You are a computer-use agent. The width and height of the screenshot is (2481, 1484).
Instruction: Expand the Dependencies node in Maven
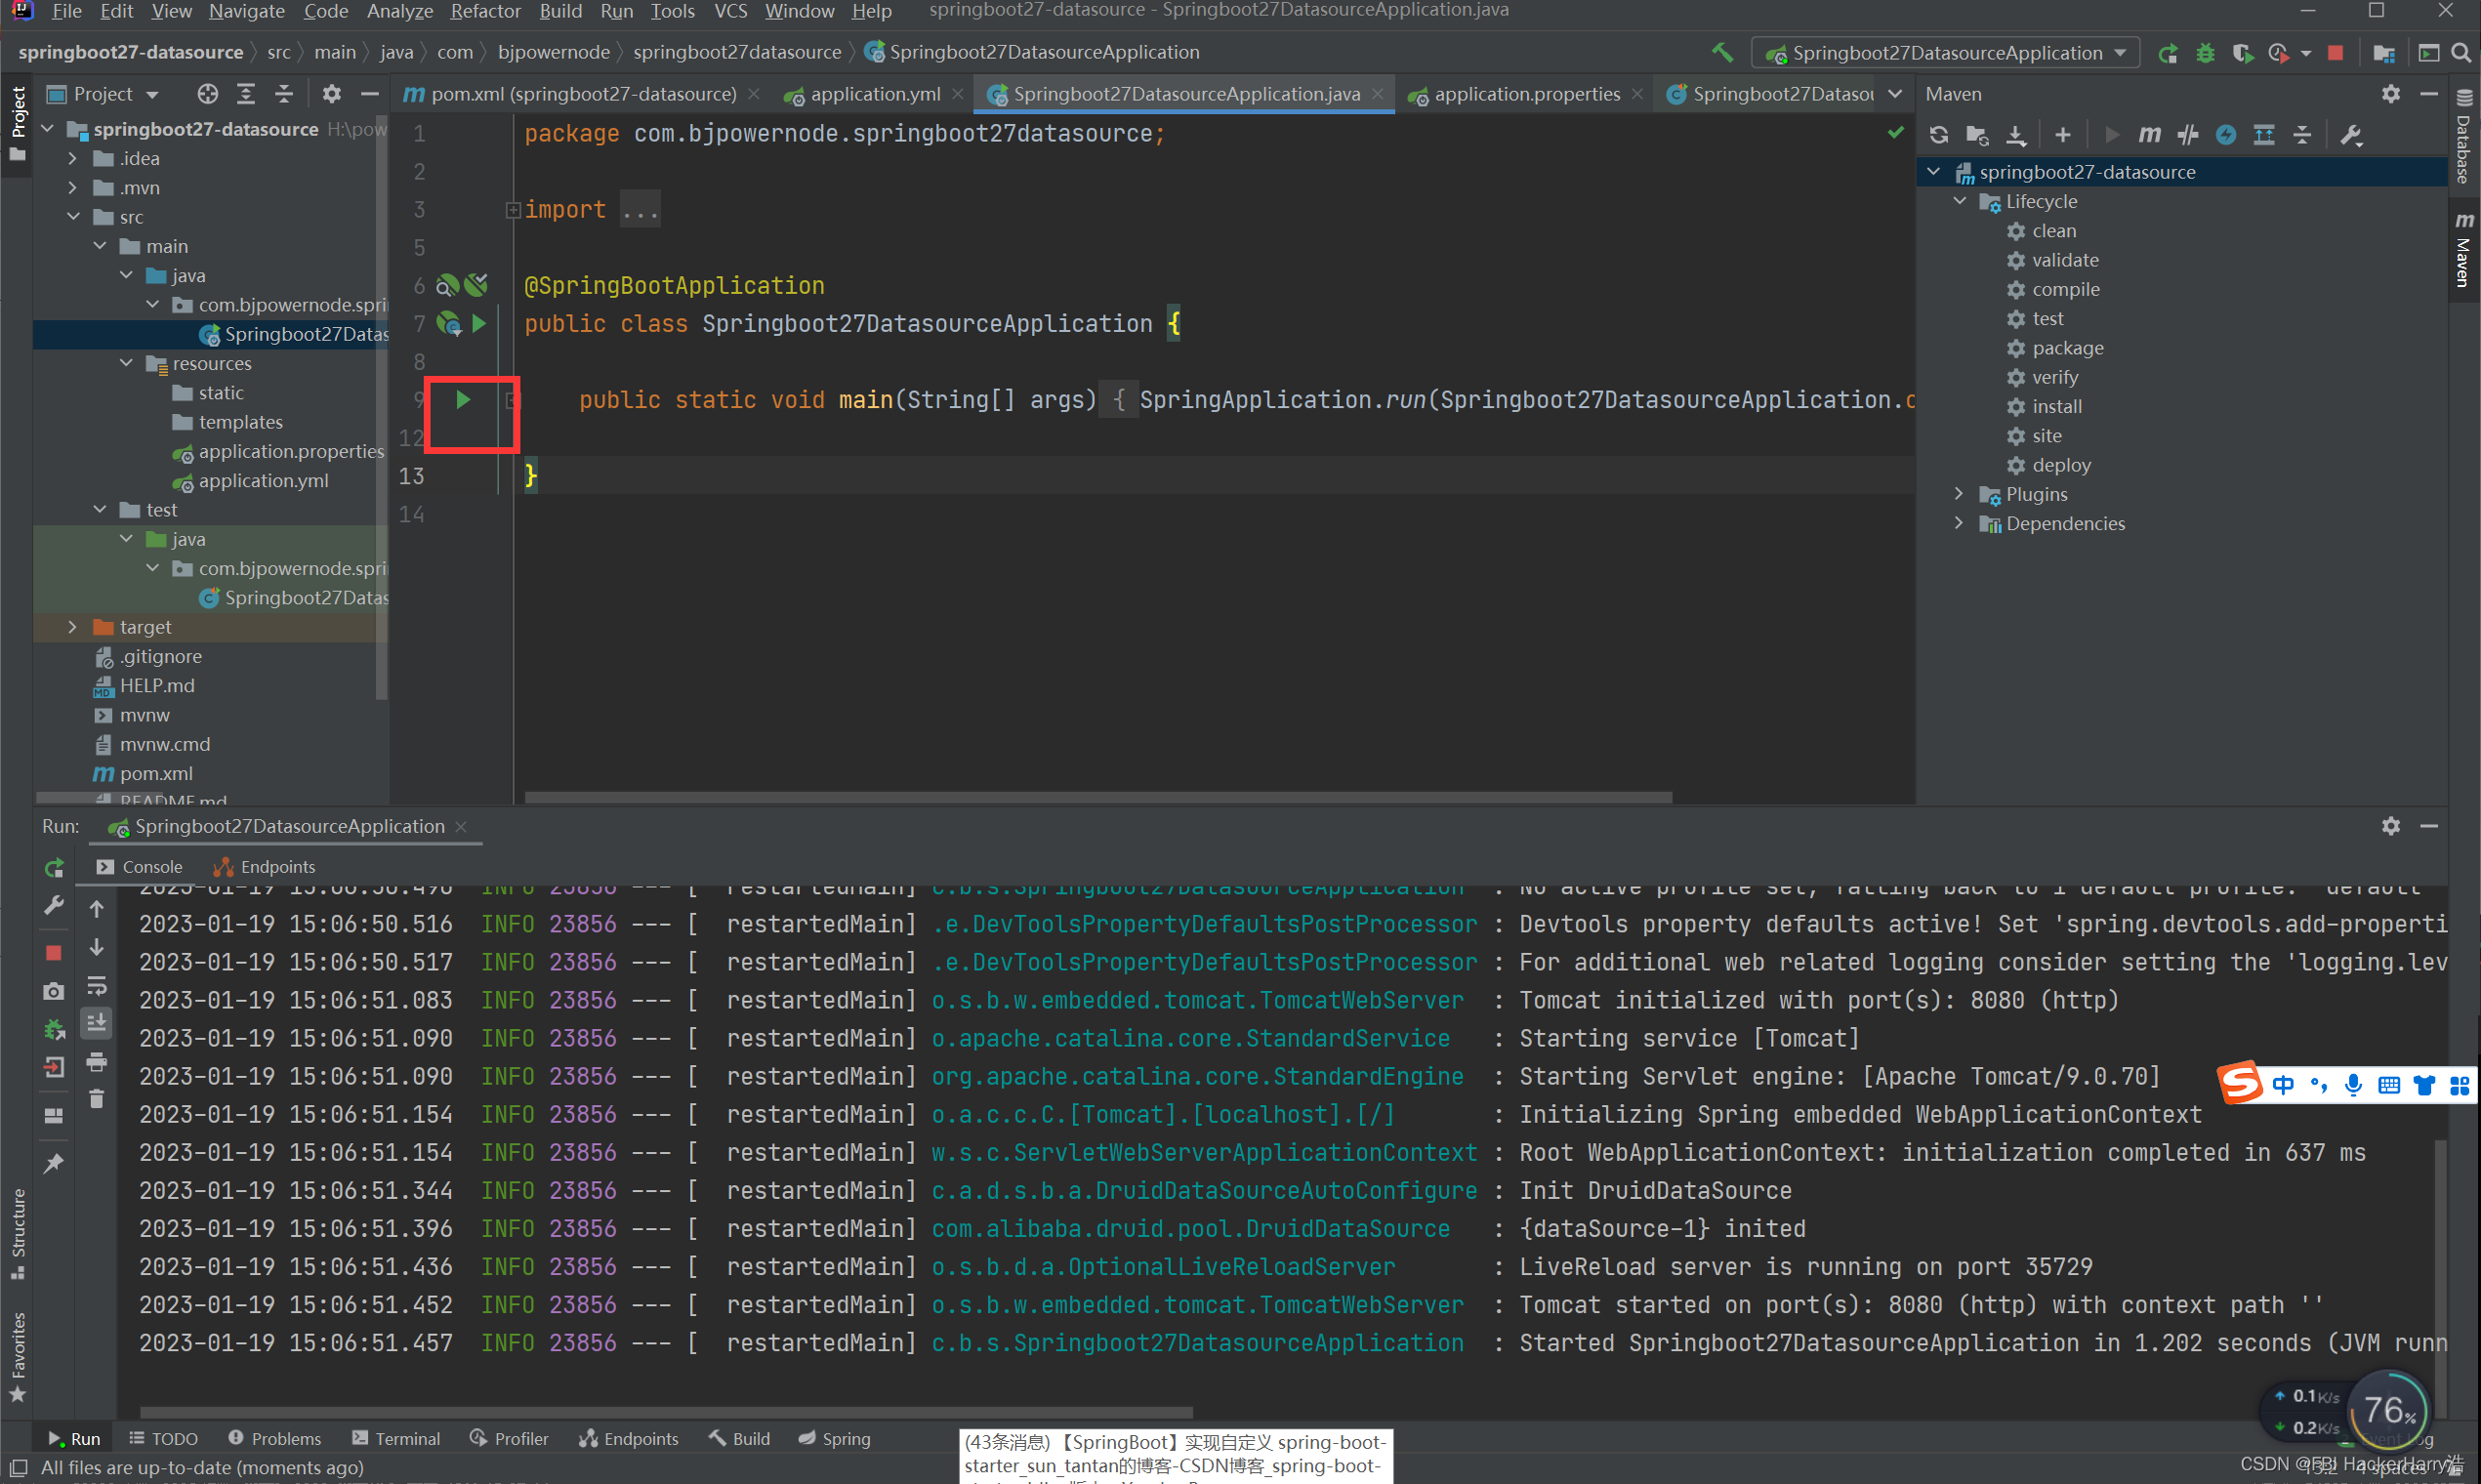point(1960,523)
